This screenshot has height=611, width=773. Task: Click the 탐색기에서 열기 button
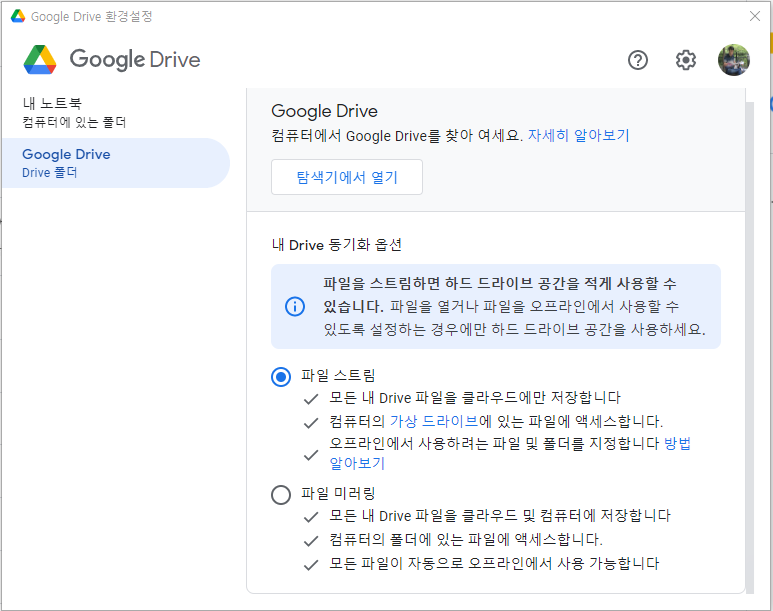347,177
